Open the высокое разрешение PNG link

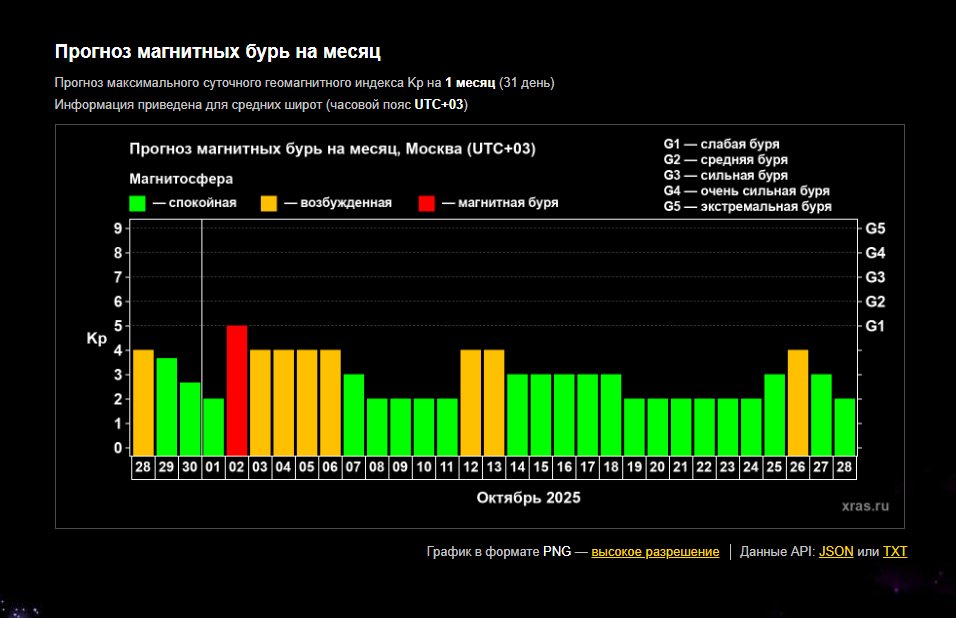(655, 552)
